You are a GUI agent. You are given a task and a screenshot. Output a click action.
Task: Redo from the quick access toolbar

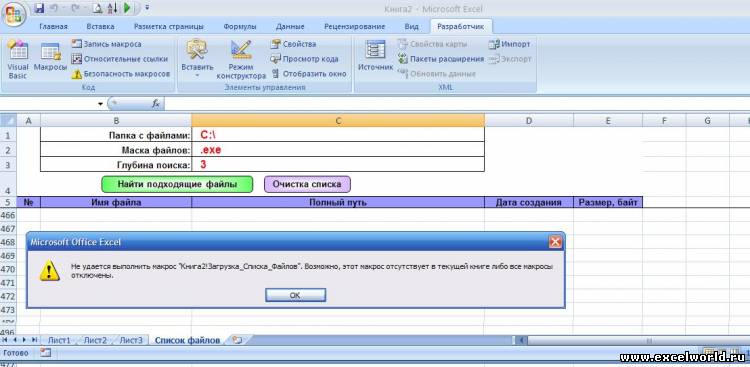click(x=75, y=8)
